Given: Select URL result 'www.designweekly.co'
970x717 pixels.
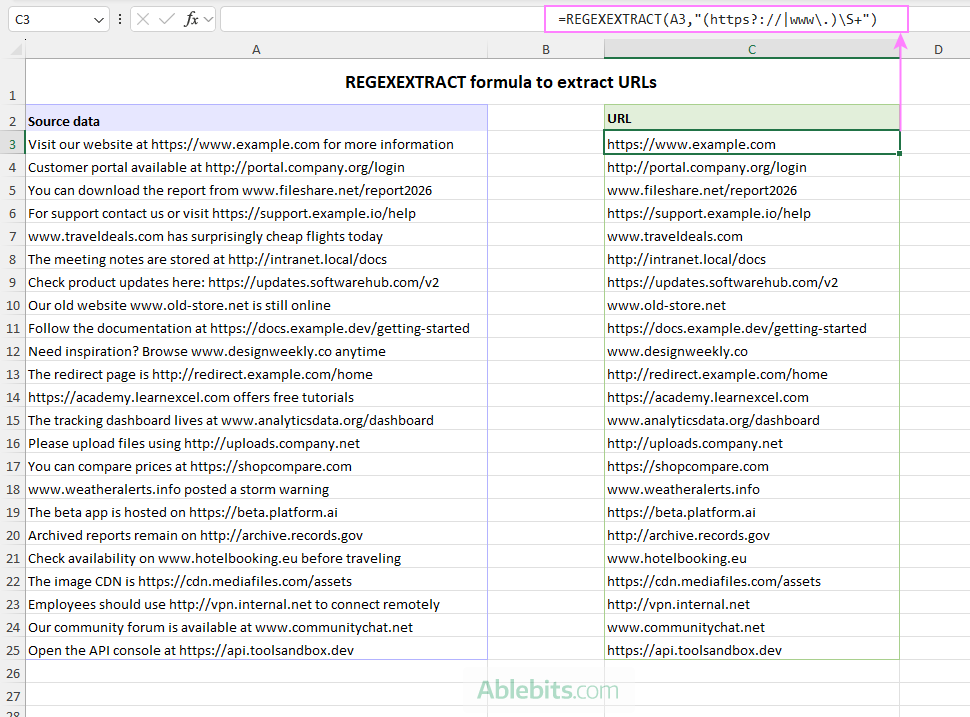Looking at the screenshot, I should point(752,351).
